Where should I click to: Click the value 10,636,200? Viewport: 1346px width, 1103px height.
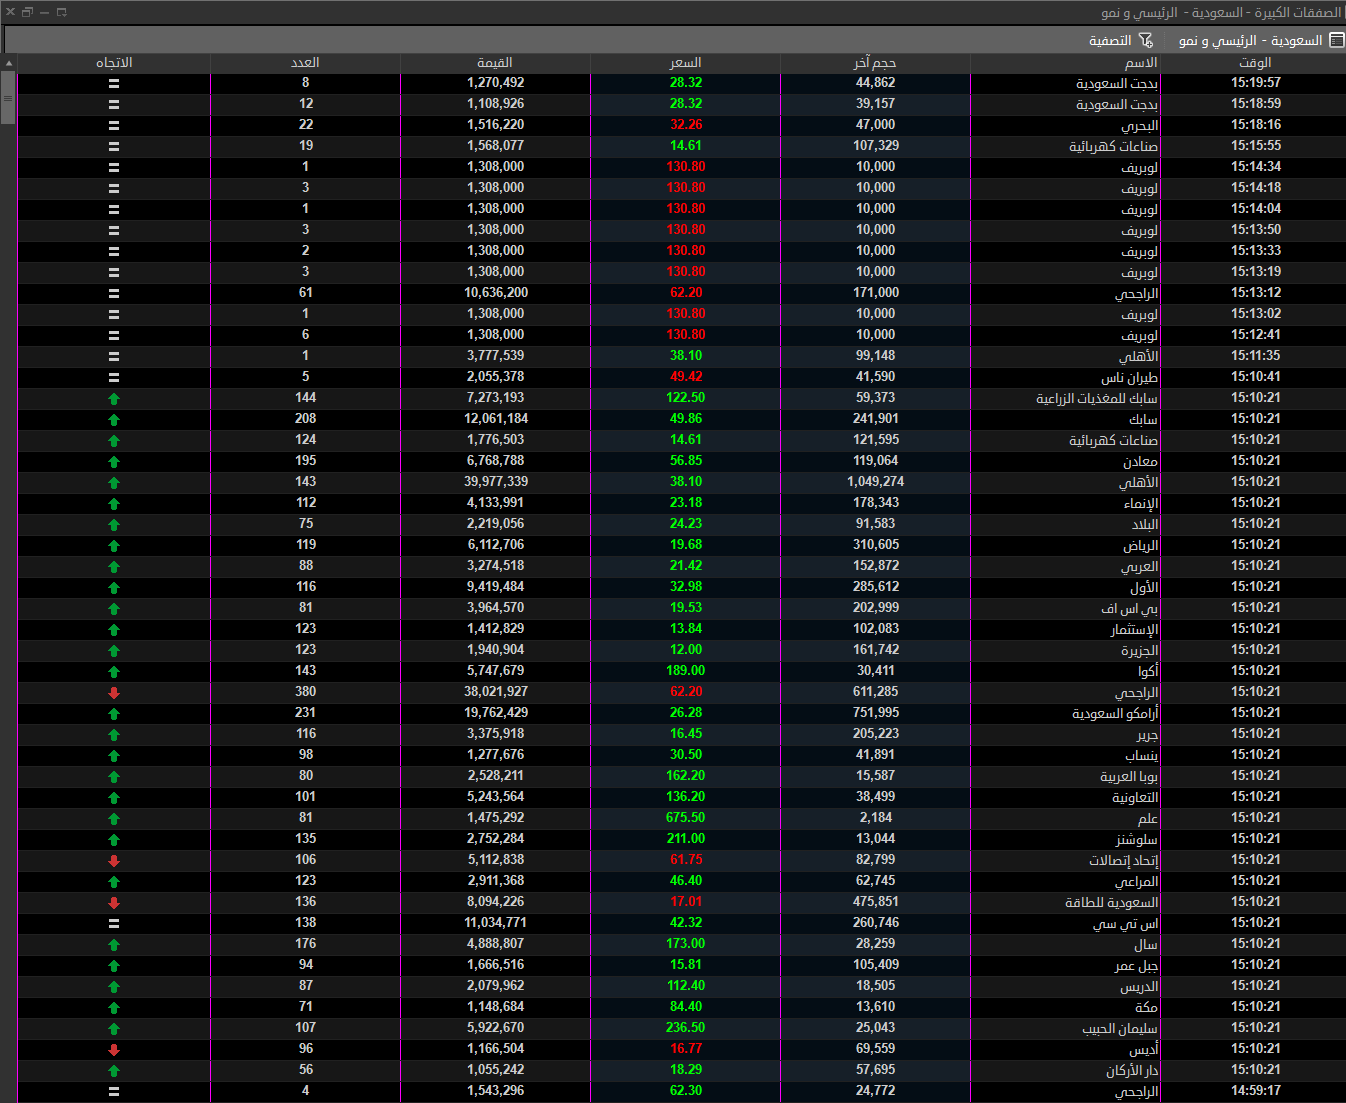(496, 293)
